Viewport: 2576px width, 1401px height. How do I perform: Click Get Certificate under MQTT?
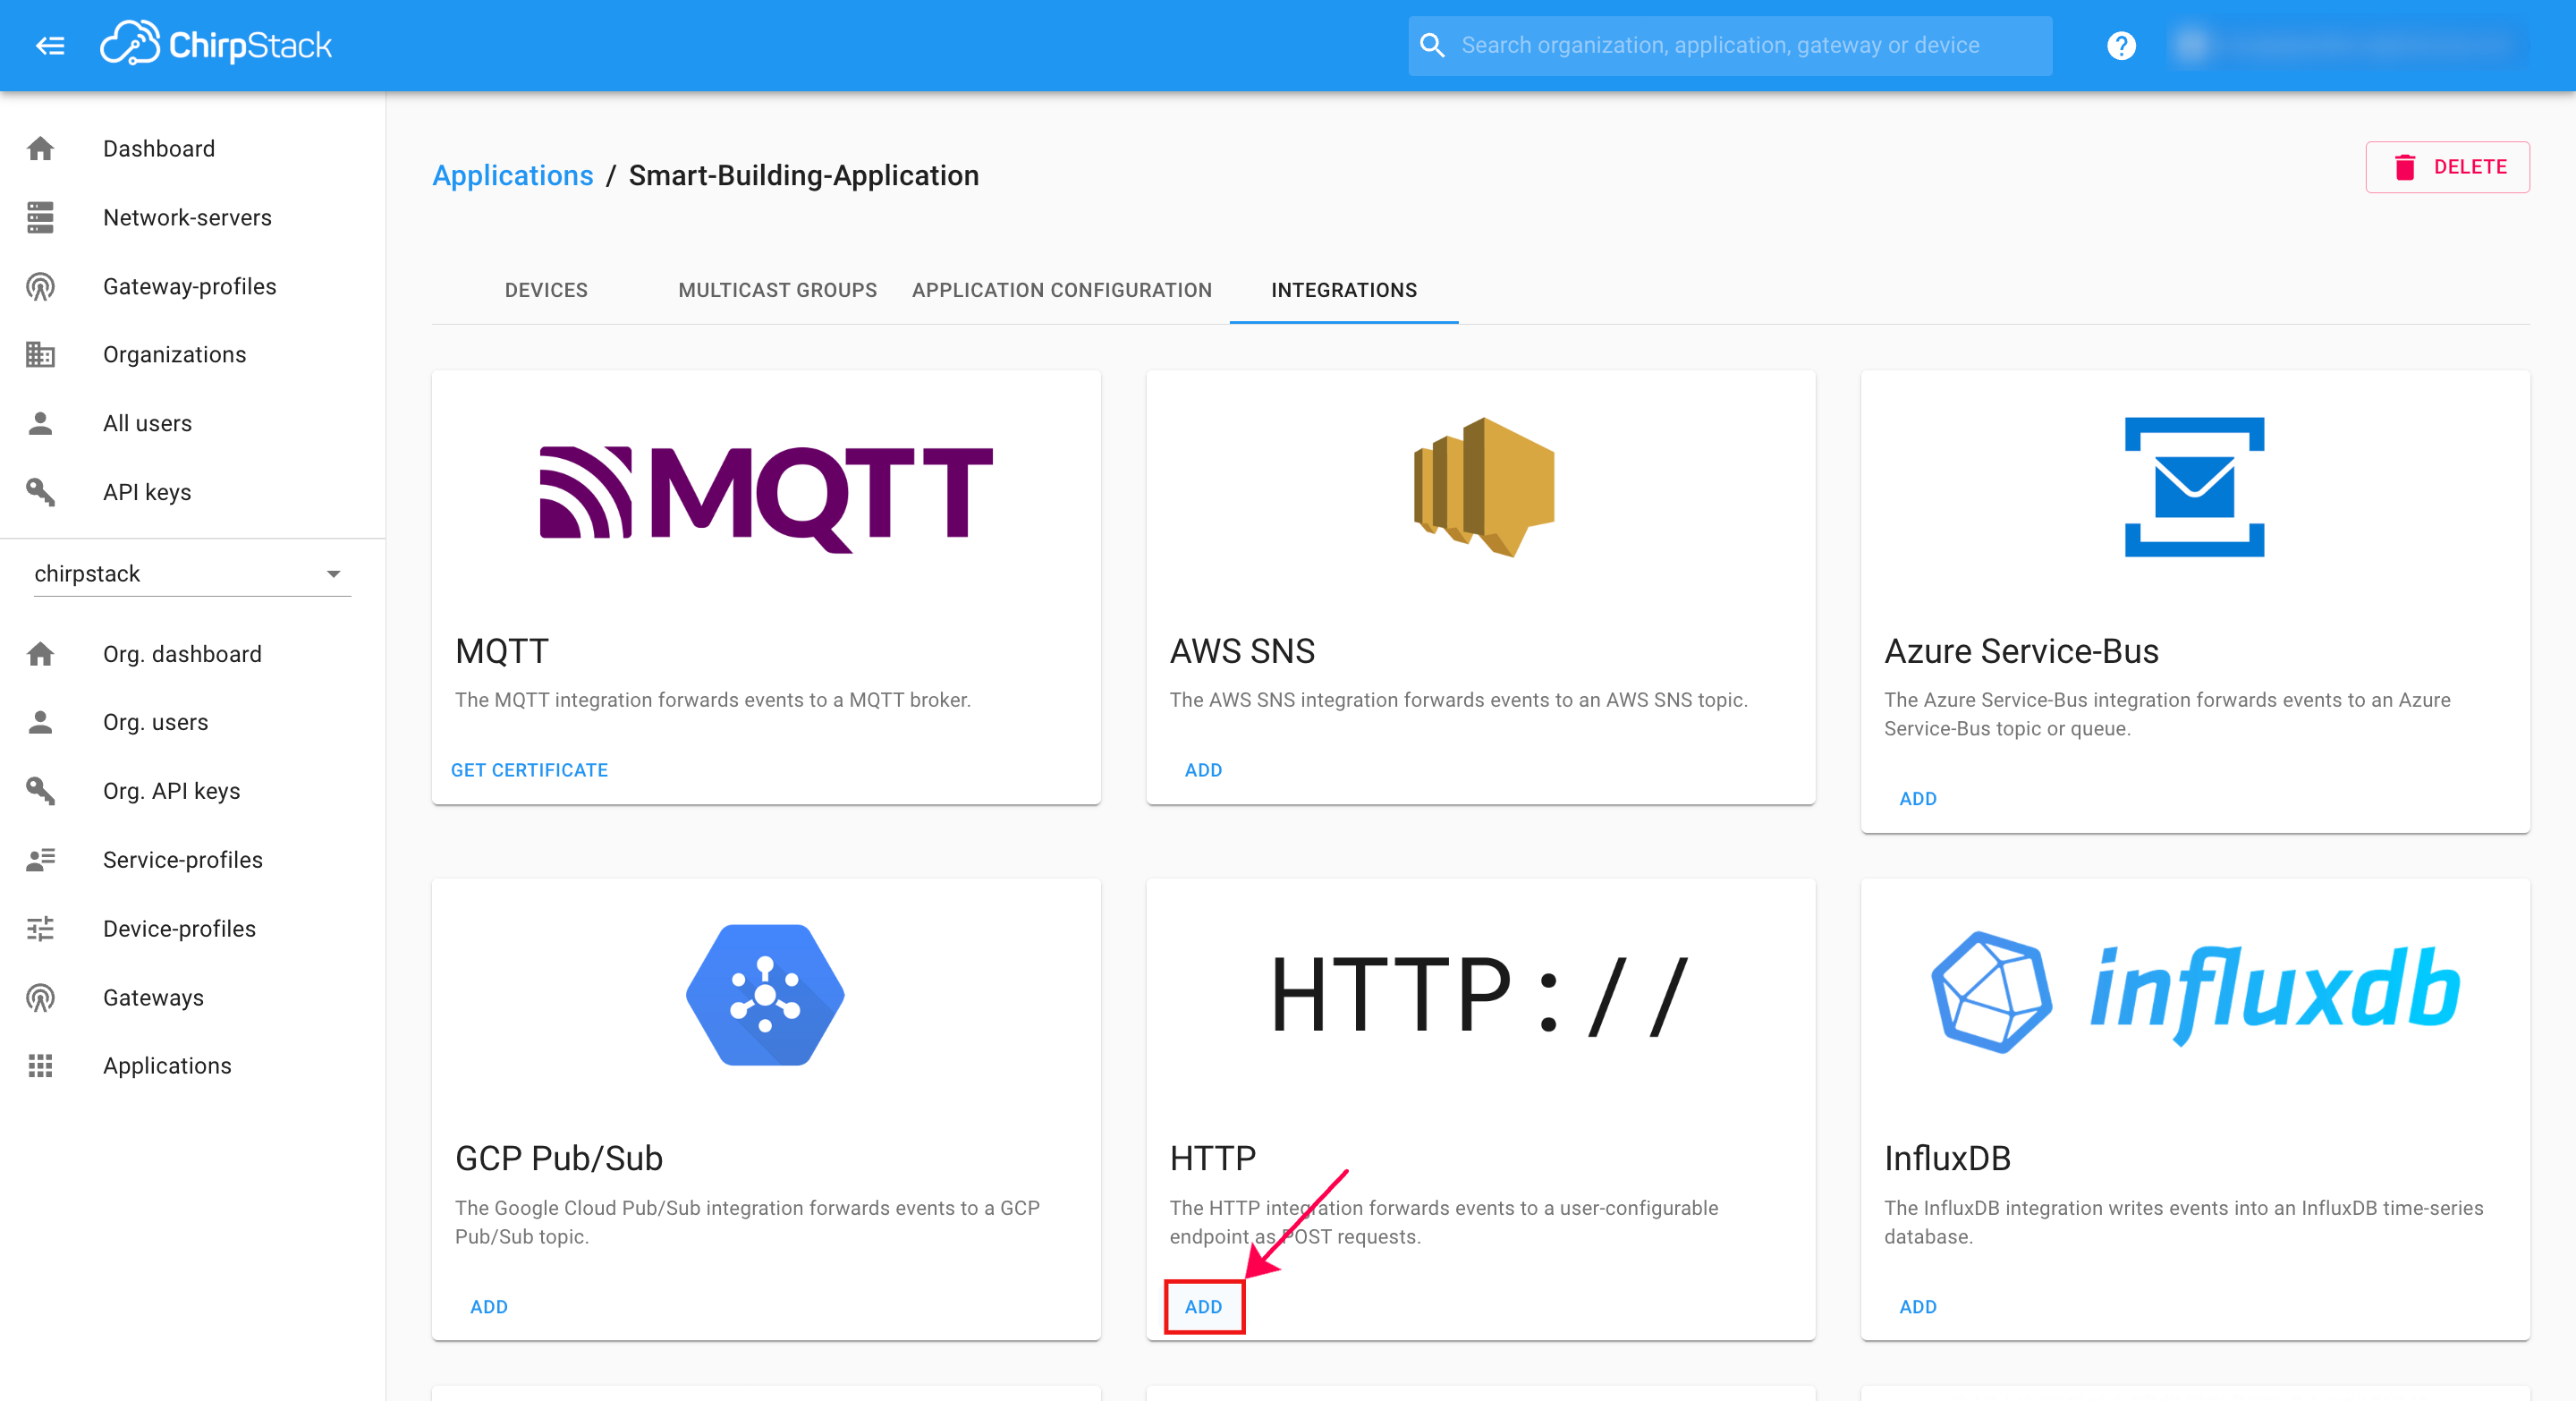pyautogui.click(x=529, y=769)
